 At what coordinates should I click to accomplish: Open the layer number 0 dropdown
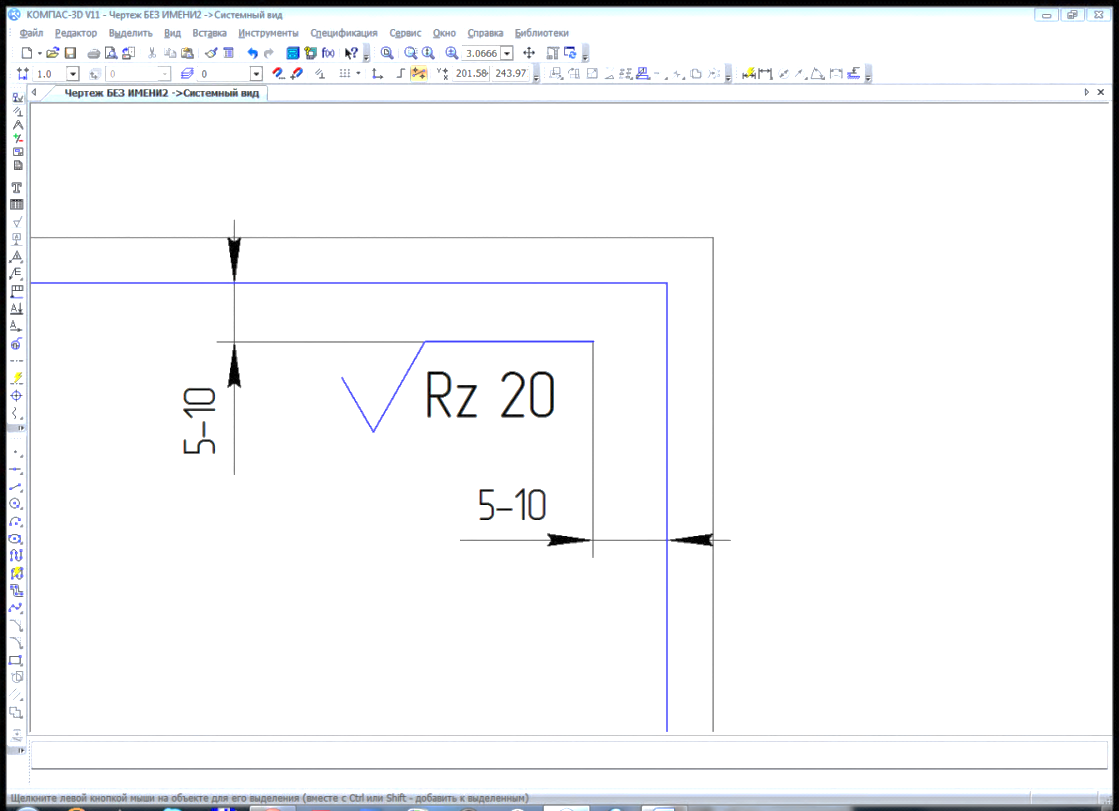(x=256, y=74)
